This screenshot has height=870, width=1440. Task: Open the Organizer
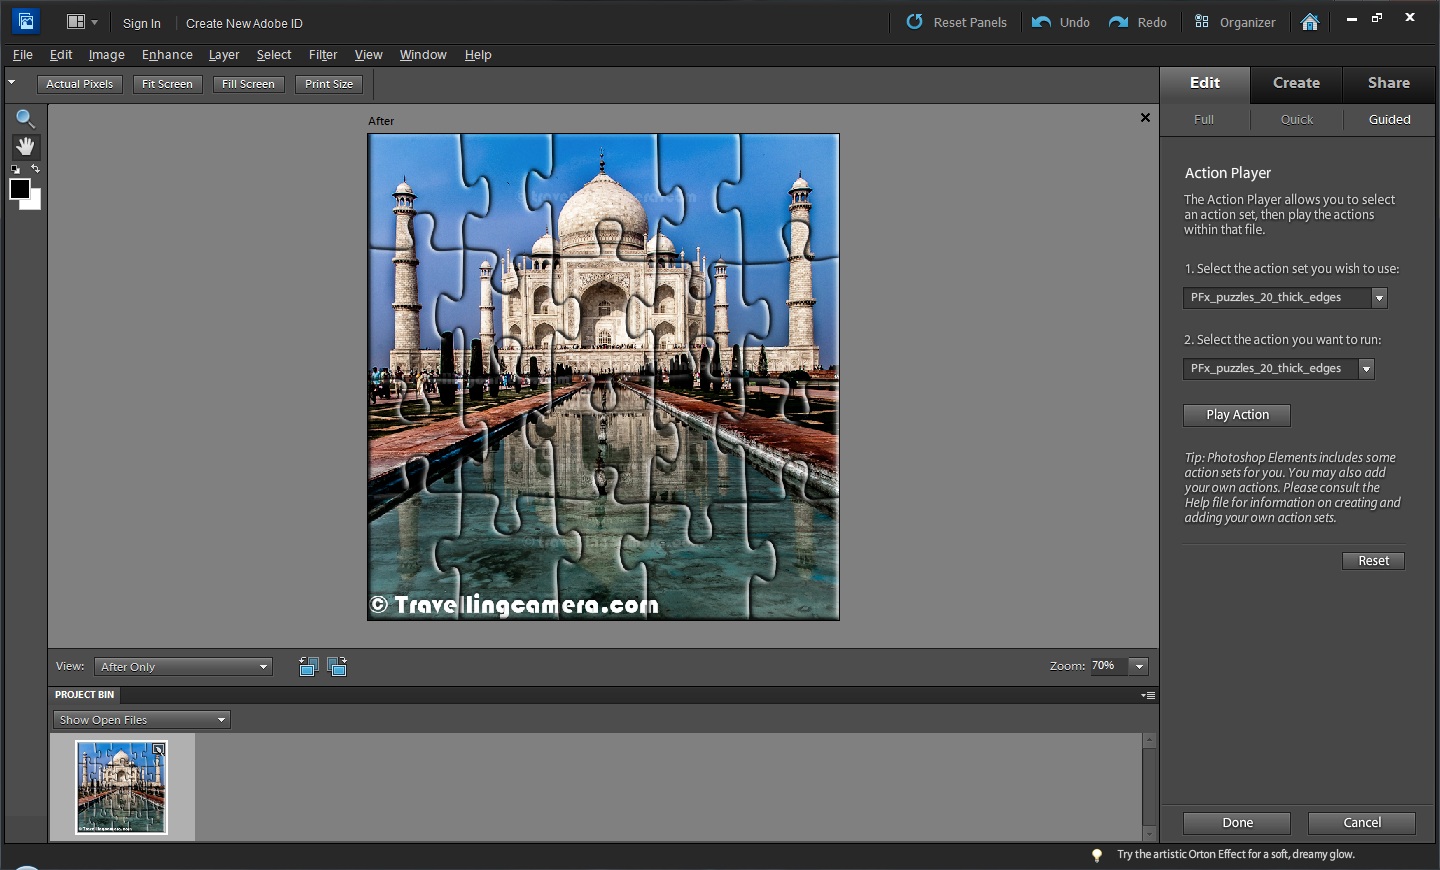tap(1235, 22)
